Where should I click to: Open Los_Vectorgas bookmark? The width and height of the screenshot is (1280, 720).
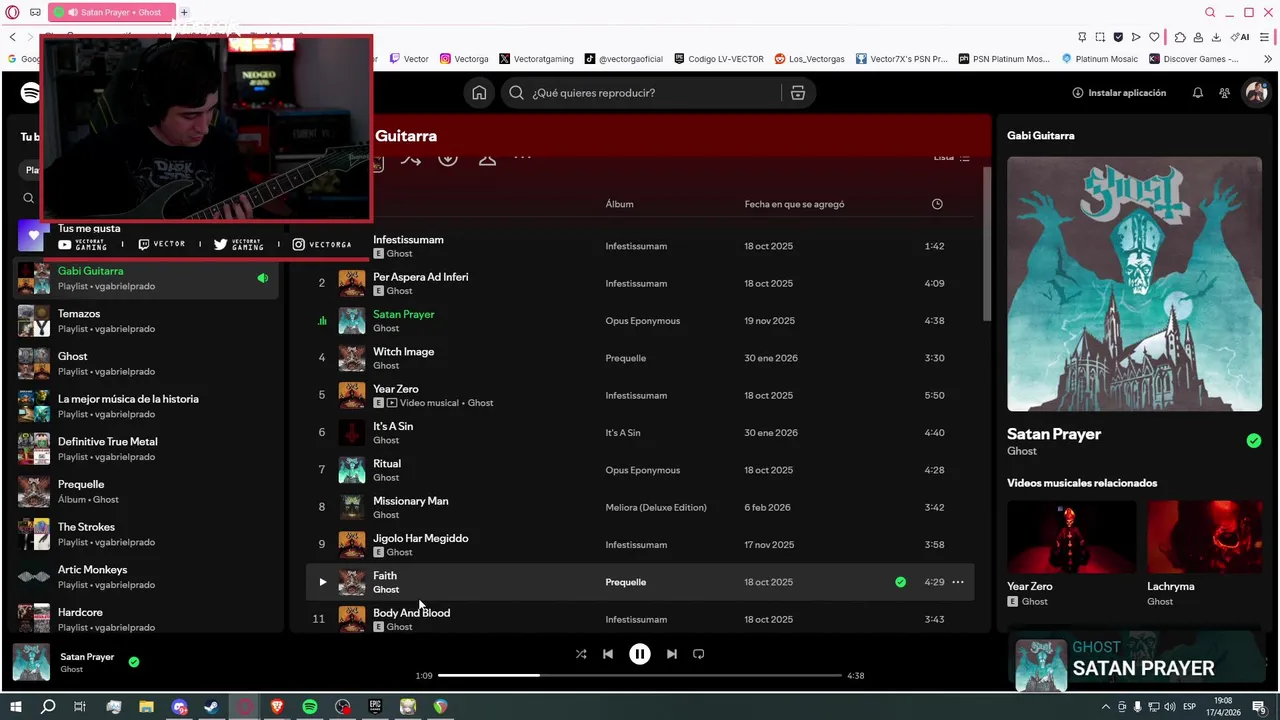(x=810, y=59)
